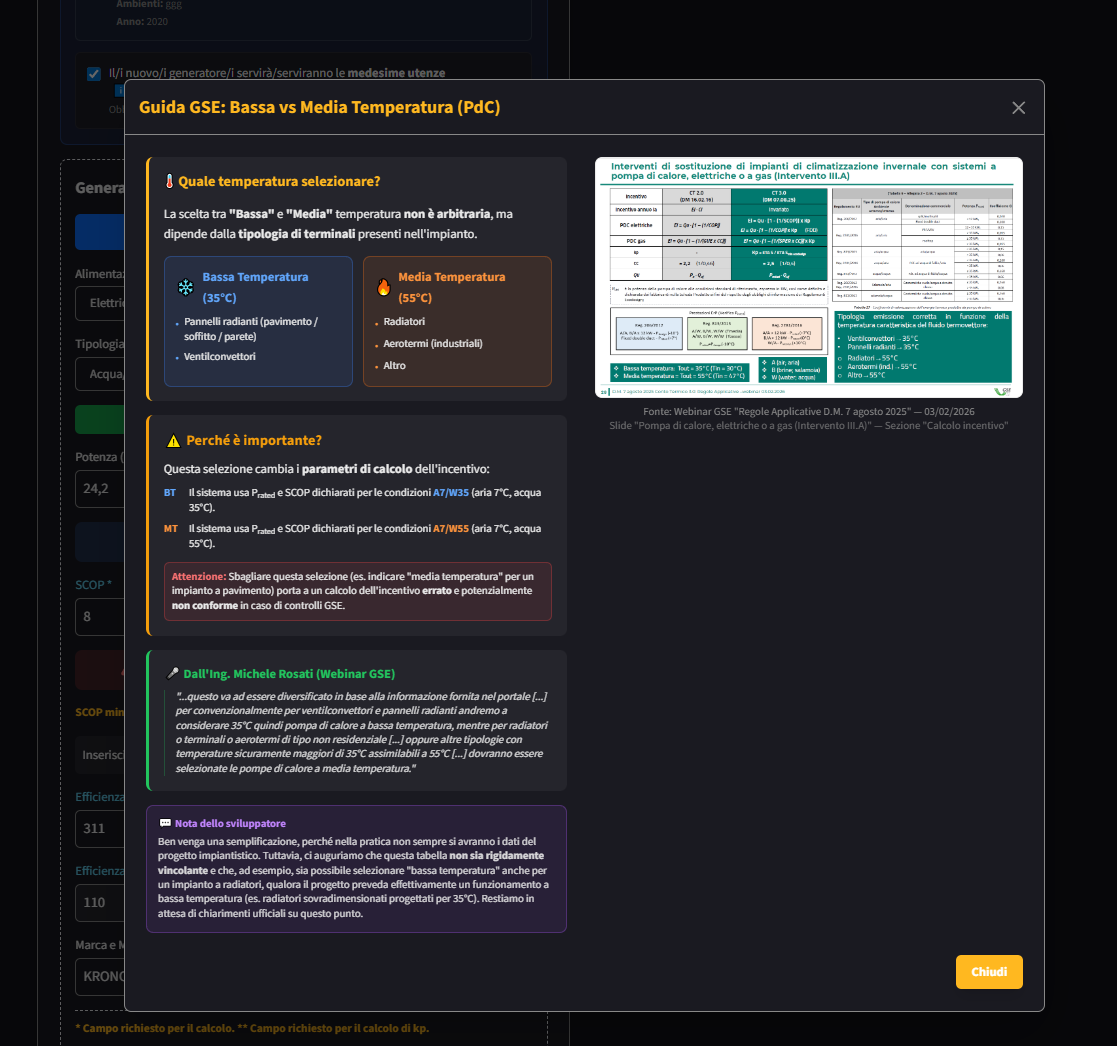Click the Potenza field containing 24,2
This screenshot has height=1046, width=1117.
coord(100,489)
